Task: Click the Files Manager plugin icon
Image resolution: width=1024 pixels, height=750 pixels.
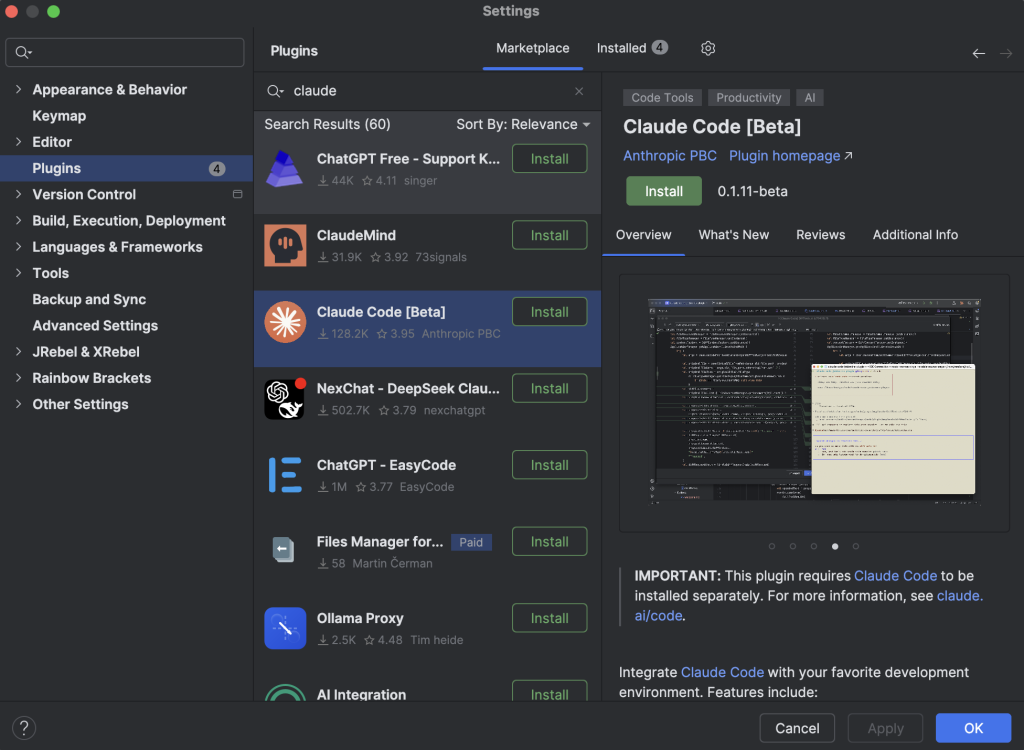Action: click(x=285, y=551)
